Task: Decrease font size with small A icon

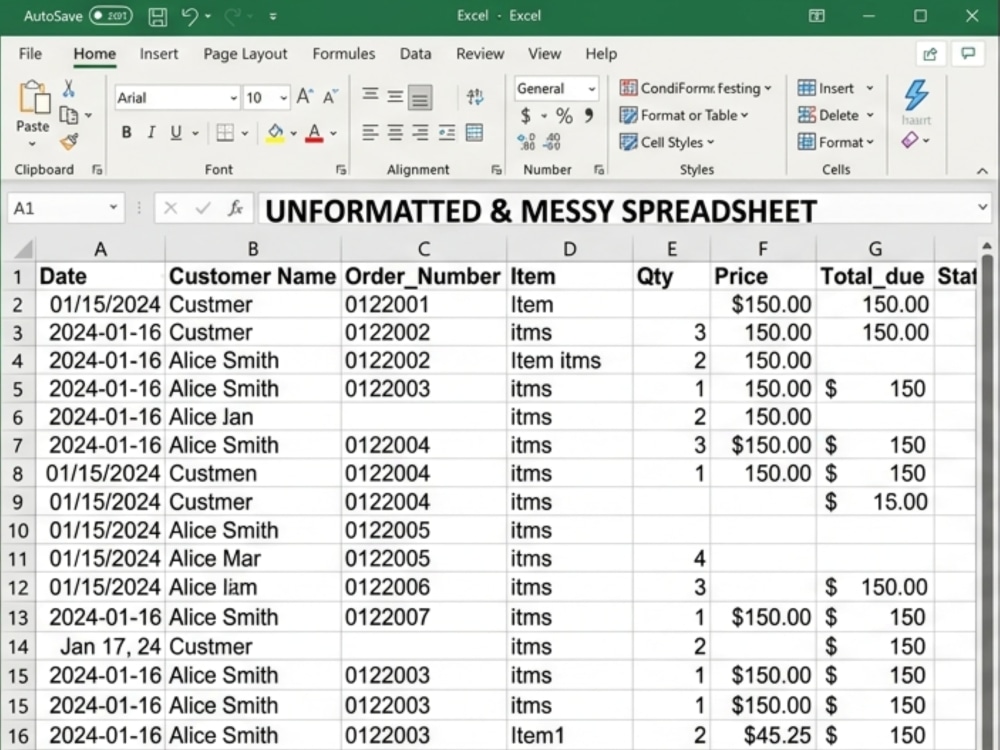Action: [x=330, y=98]
